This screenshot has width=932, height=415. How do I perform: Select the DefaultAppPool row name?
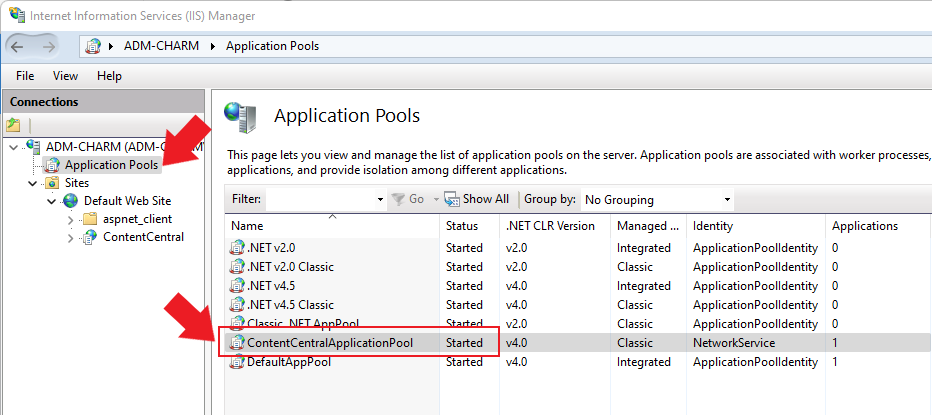(x=289, y=362)
